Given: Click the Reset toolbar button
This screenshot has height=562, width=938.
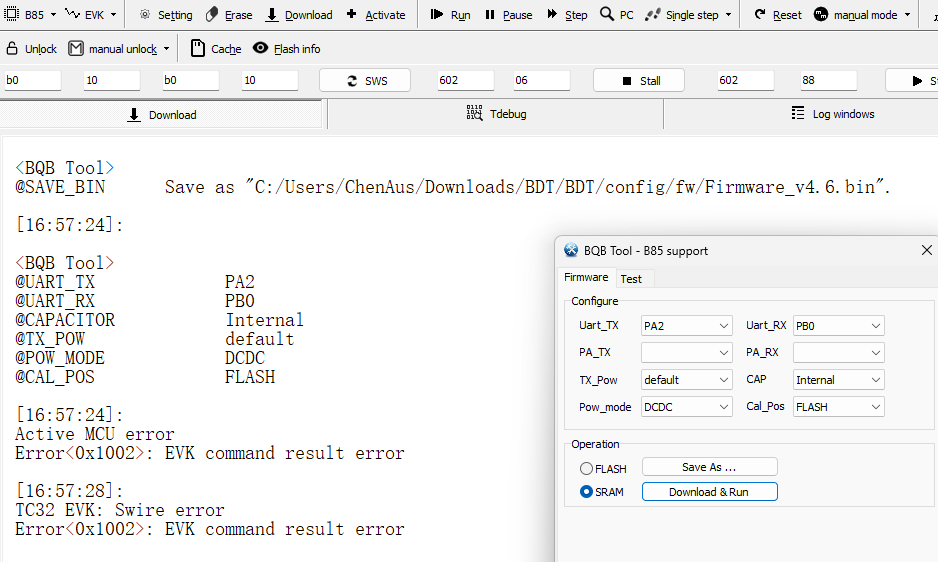Looking at the screenshot, I should coord(778,14).
